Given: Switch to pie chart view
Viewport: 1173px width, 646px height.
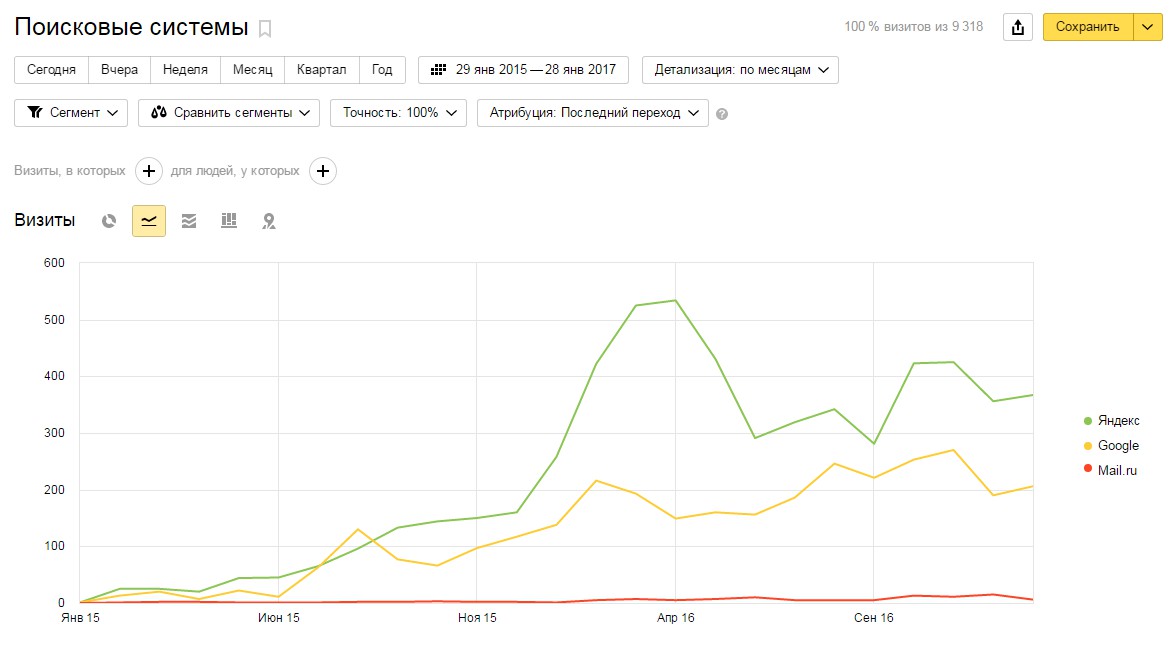Looking at the screenshot, I should 109,221.
